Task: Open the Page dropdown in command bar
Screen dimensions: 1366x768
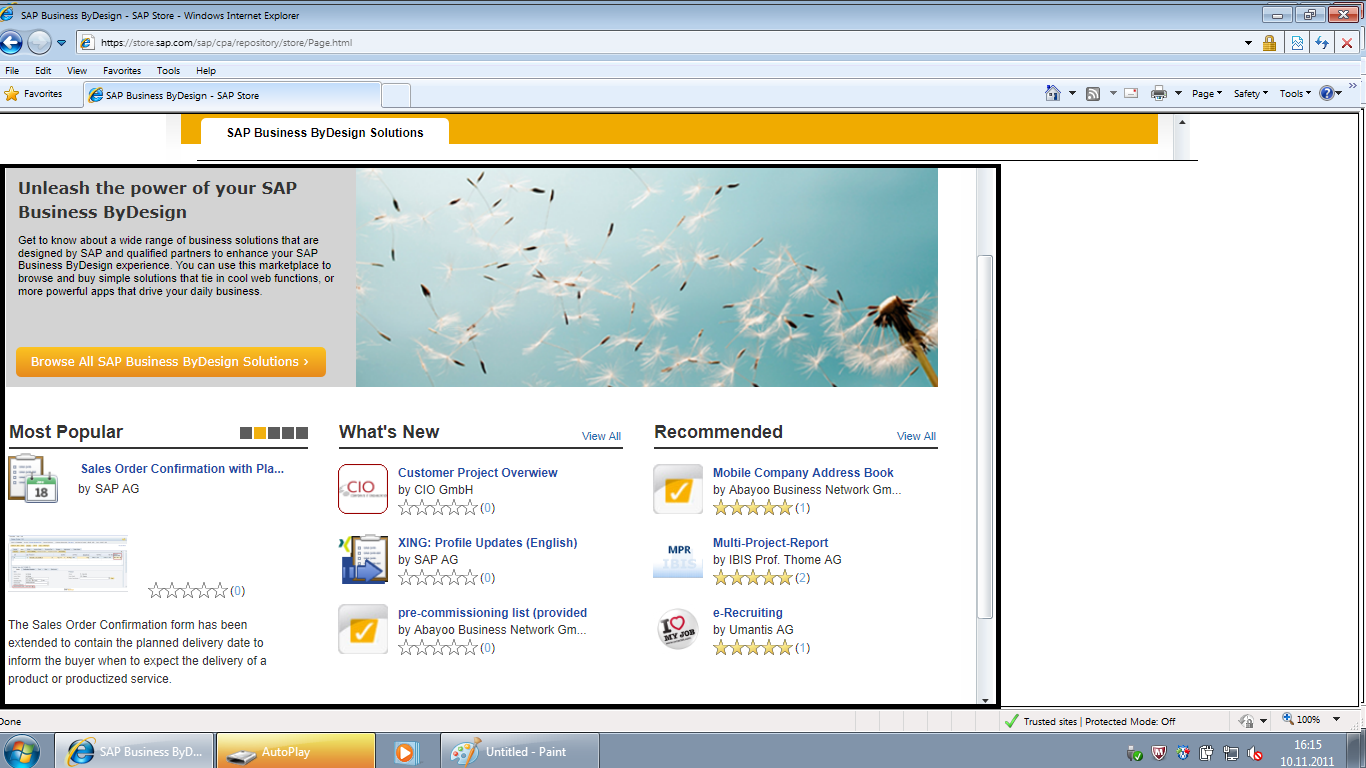Action: (1207, 93)
